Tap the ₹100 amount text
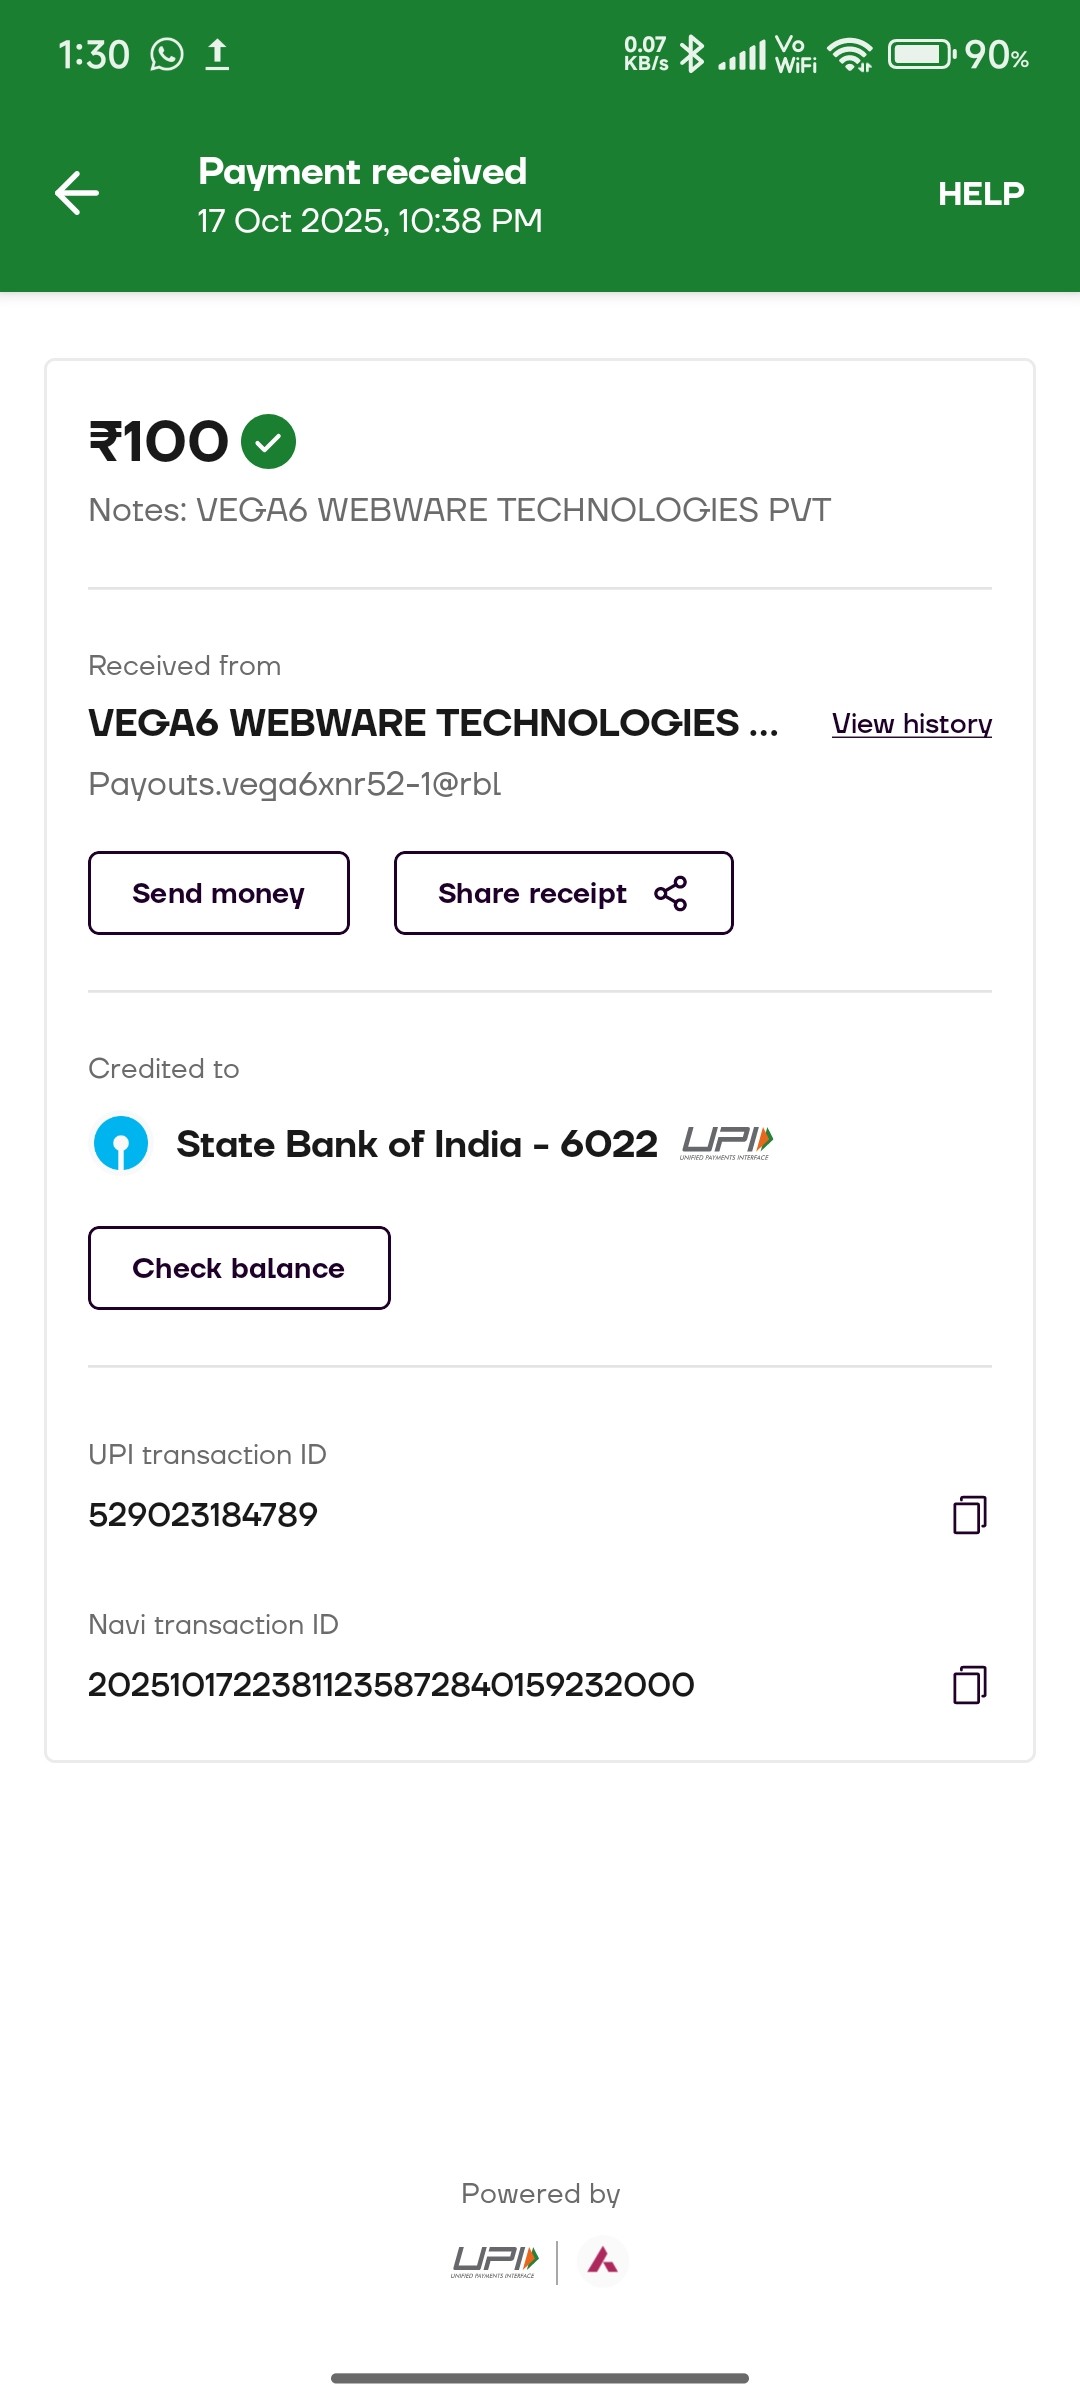This screenshot has width=1080, height=2400. point(159,442)
